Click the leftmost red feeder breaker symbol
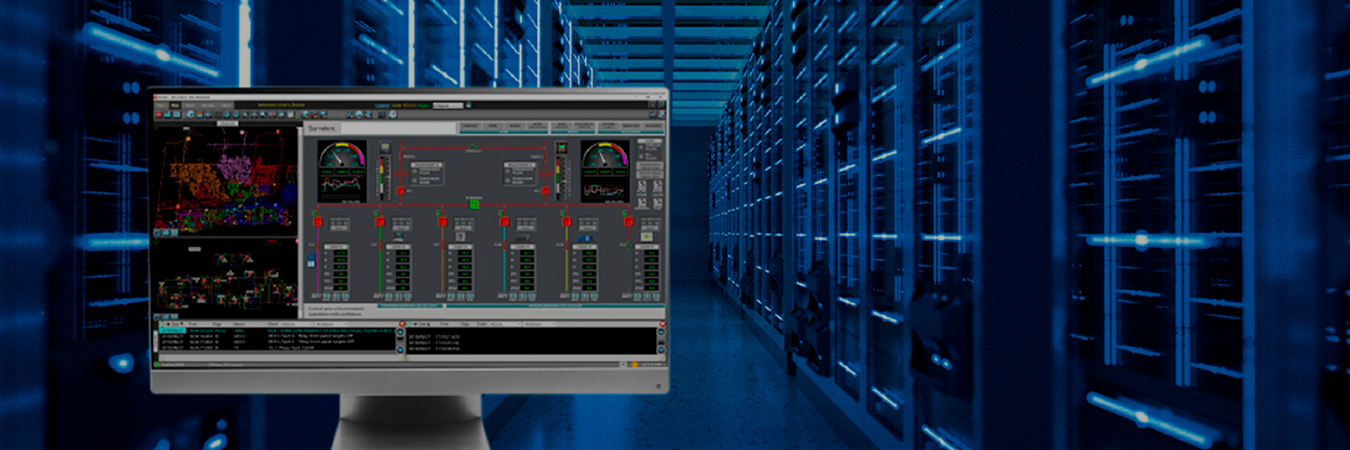 318,221
